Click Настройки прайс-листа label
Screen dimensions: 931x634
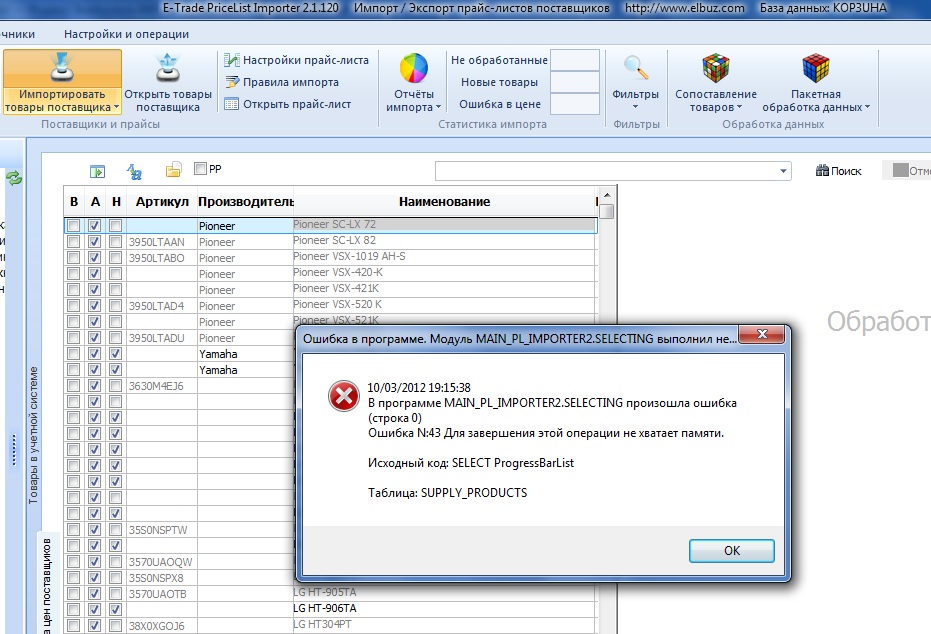tap(306, 60)
